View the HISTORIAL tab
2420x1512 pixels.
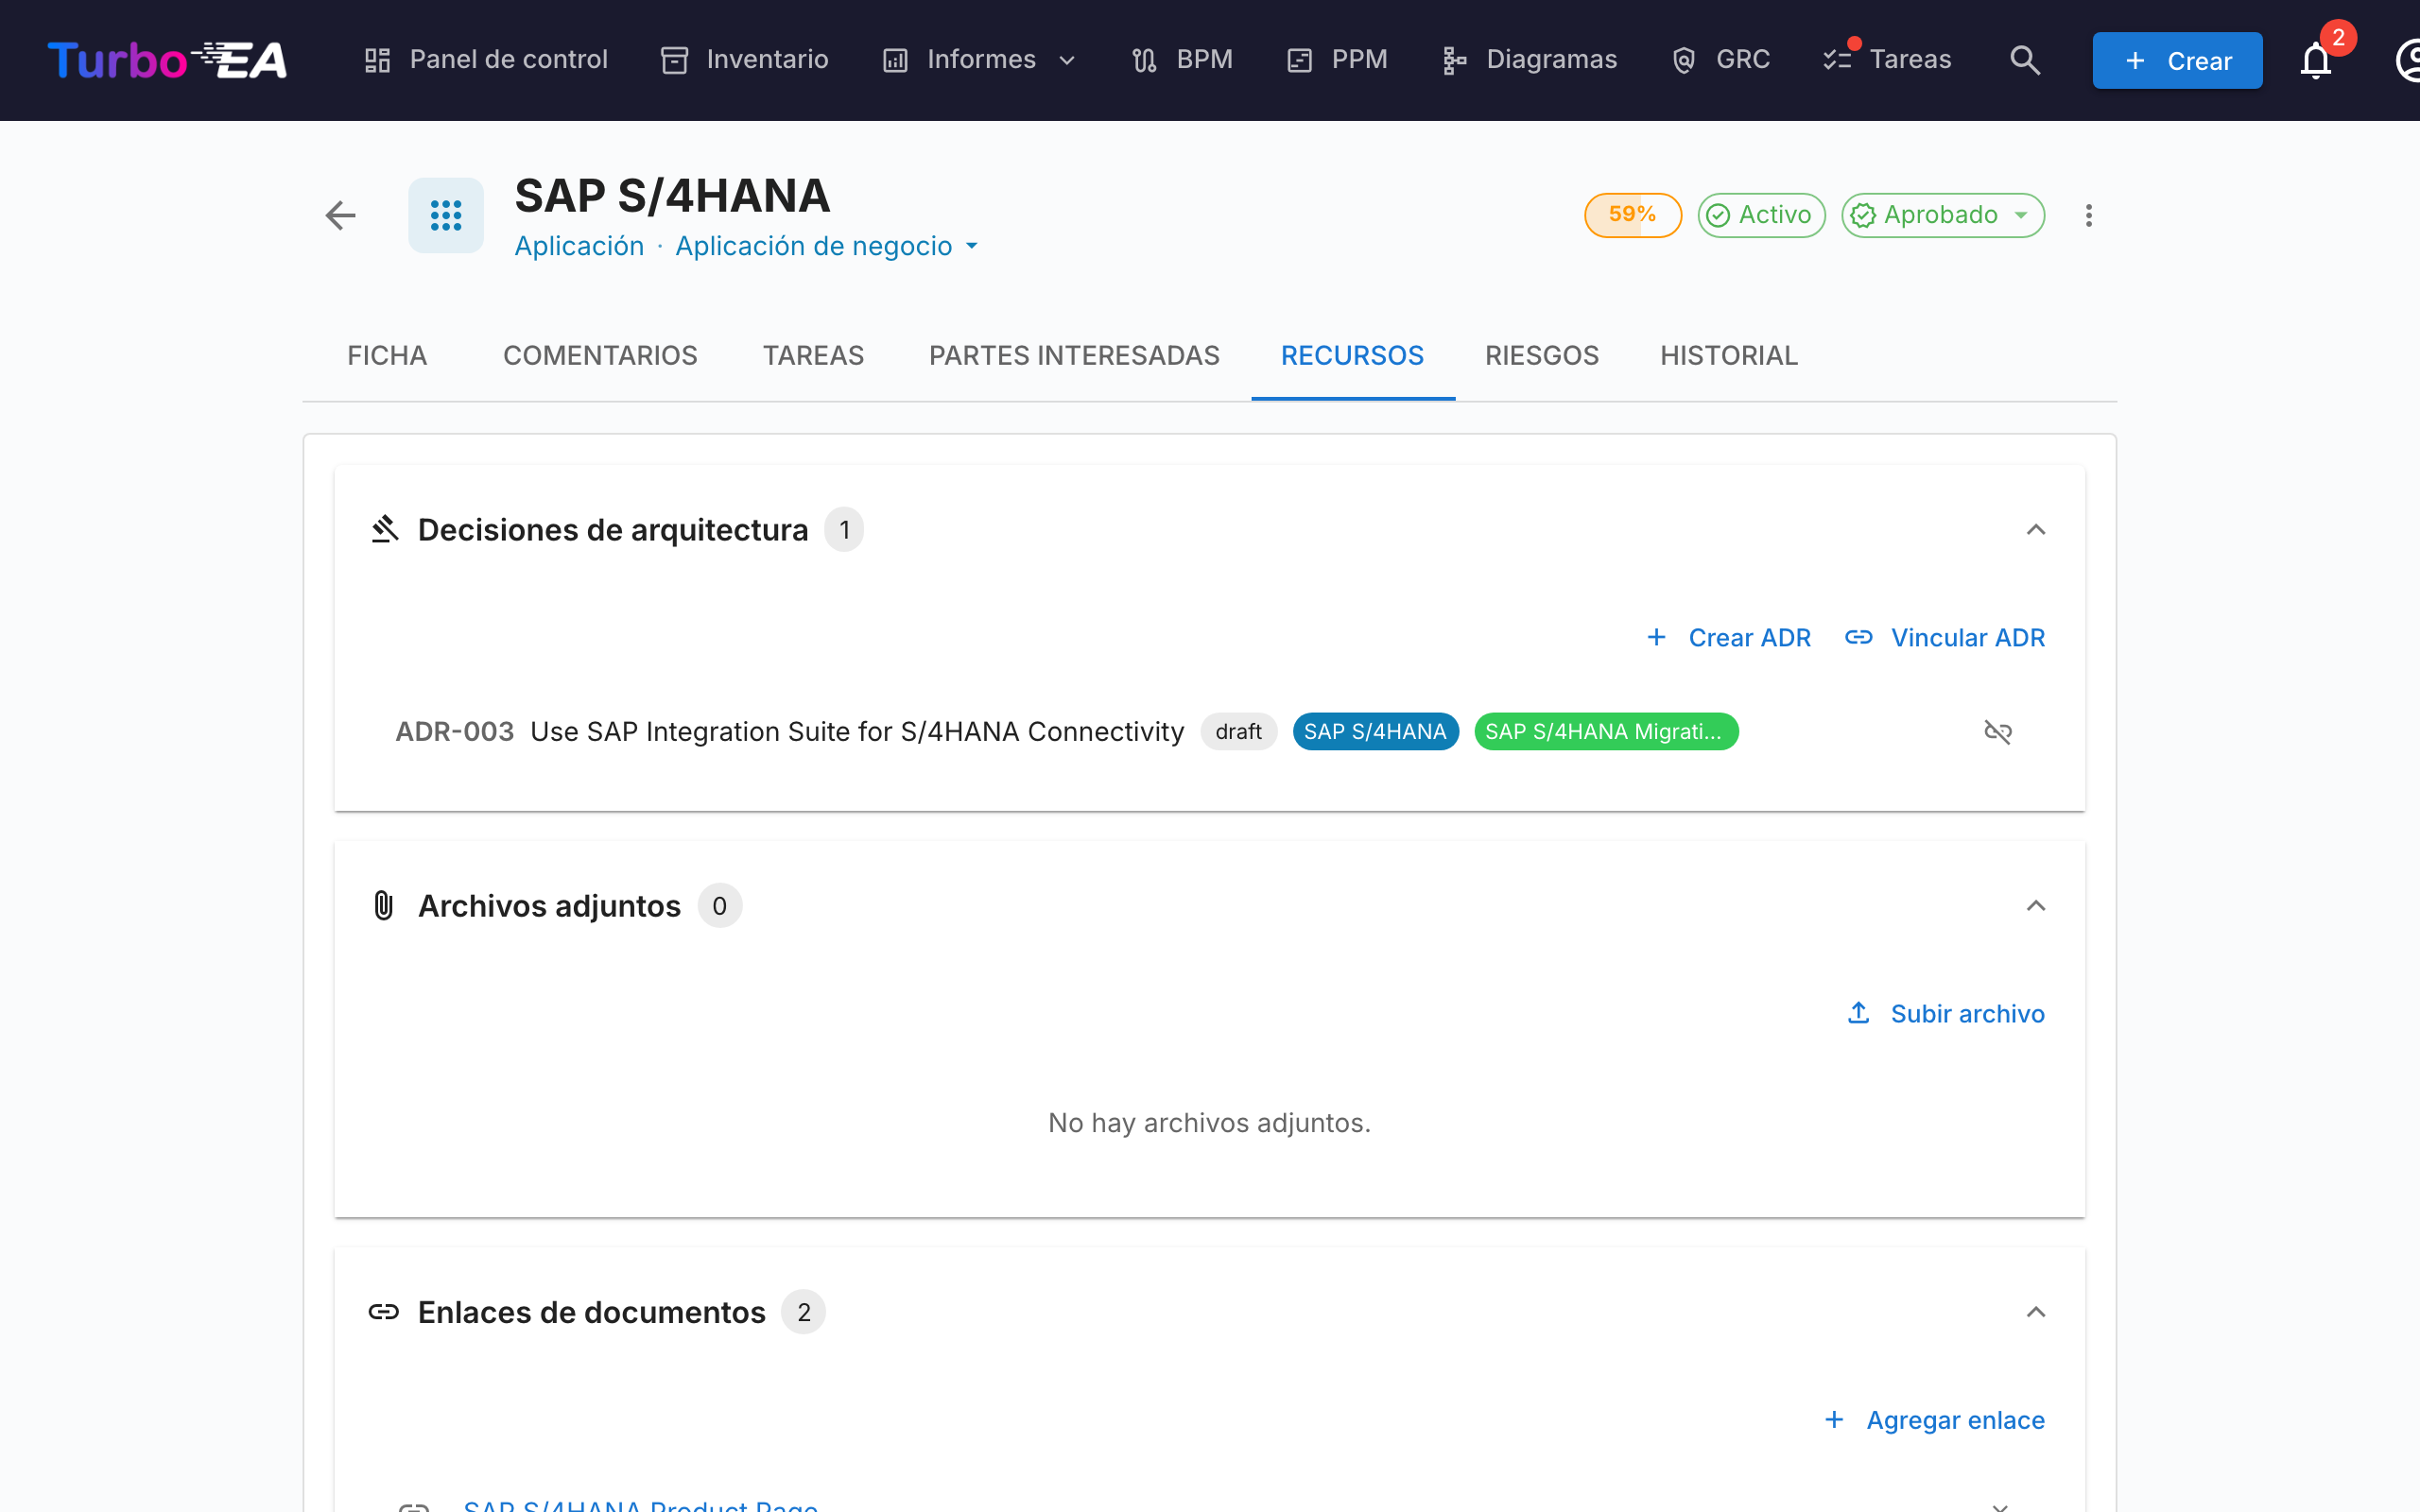click(x=1729, y=355)
